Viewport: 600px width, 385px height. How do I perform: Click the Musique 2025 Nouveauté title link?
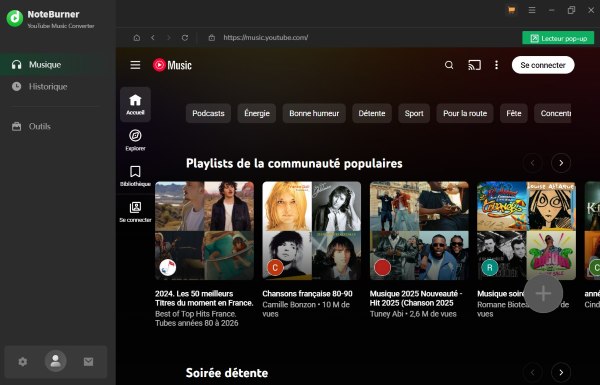(416, 299)
